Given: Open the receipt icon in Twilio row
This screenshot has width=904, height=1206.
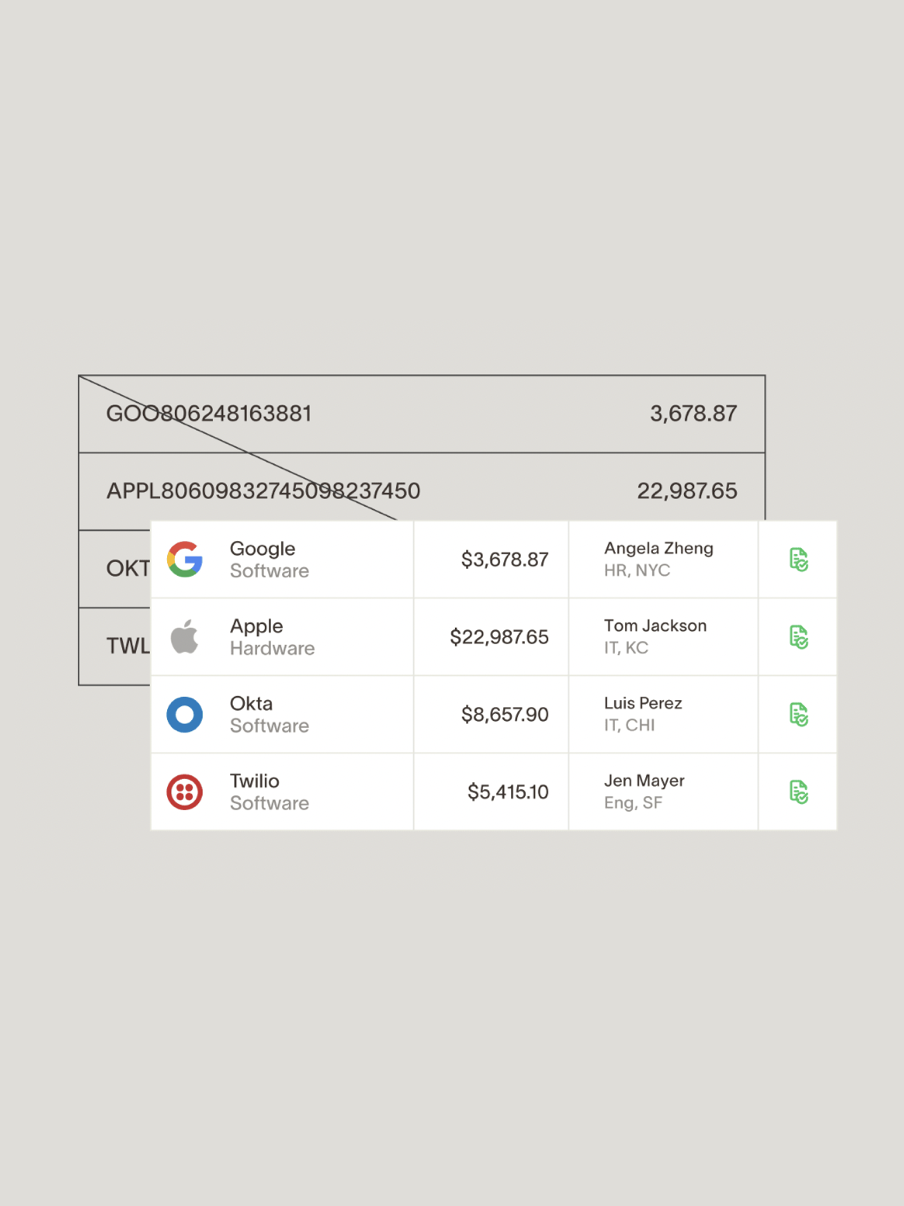Looking at the screenshot, I should click(798, 792).
